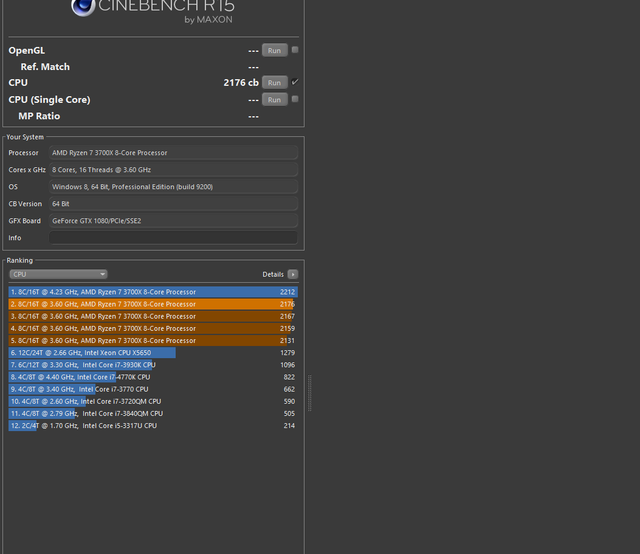Viewport: 640px width, 554px height.
Task: Select the Core i7-3840QM ranking row
Action: [153, 414]
